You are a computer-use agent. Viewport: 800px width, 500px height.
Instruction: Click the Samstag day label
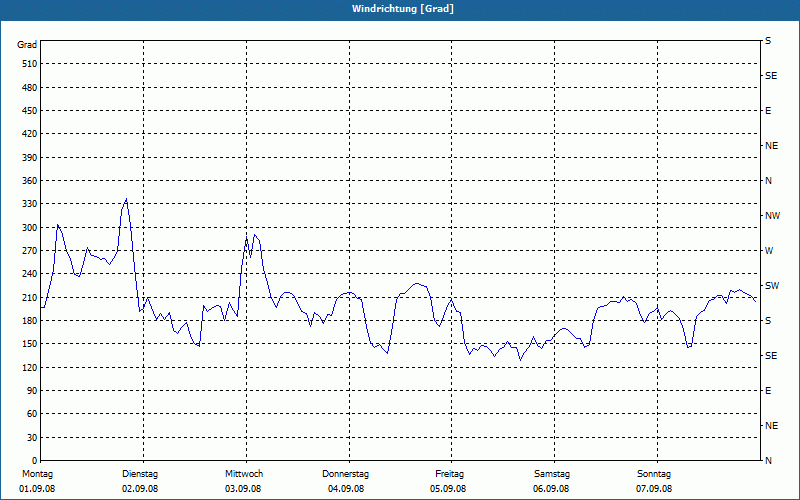pyautogui.click(x=552, y=474)
